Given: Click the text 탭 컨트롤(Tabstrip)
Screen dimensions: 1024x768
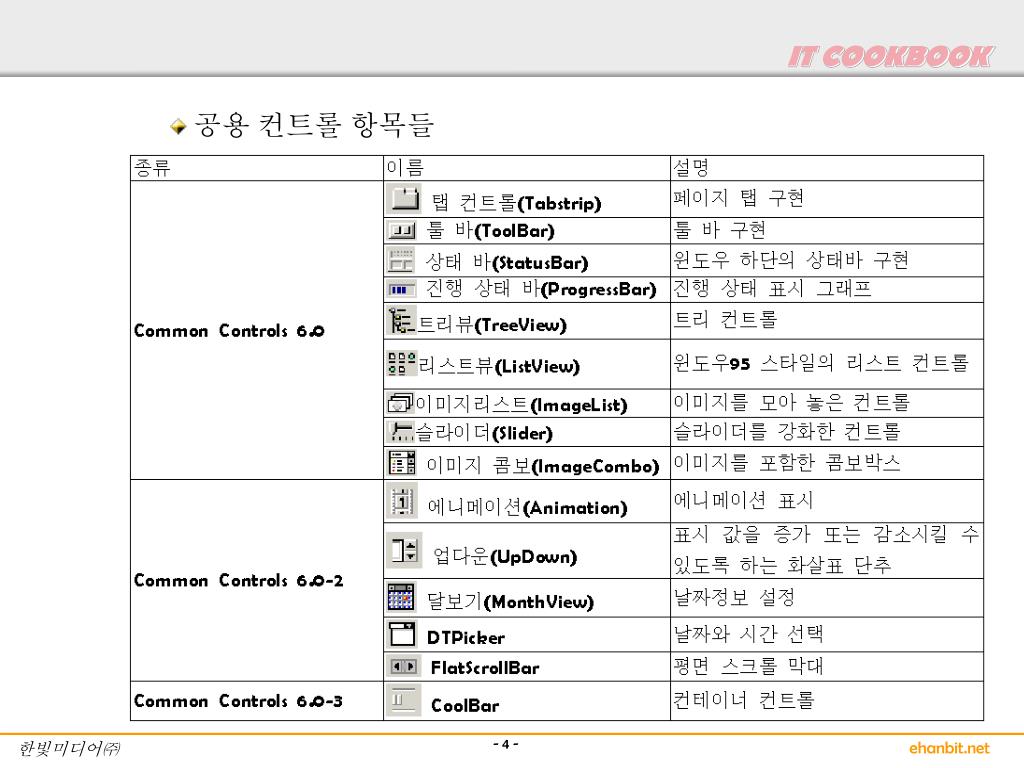Looking at the screenshot, I should 516,202.
